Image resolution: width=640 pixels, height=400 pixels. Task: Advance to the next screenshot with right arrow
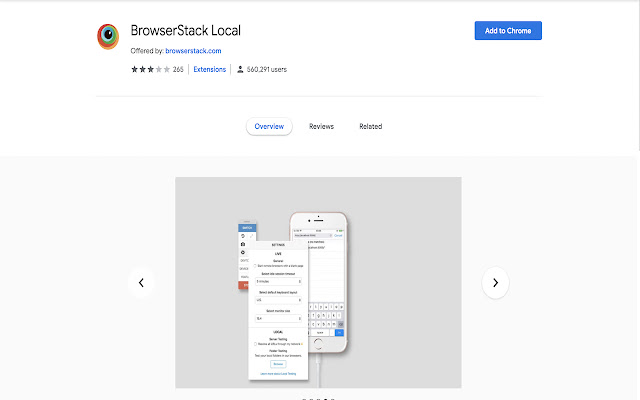[x=495, y=282]
